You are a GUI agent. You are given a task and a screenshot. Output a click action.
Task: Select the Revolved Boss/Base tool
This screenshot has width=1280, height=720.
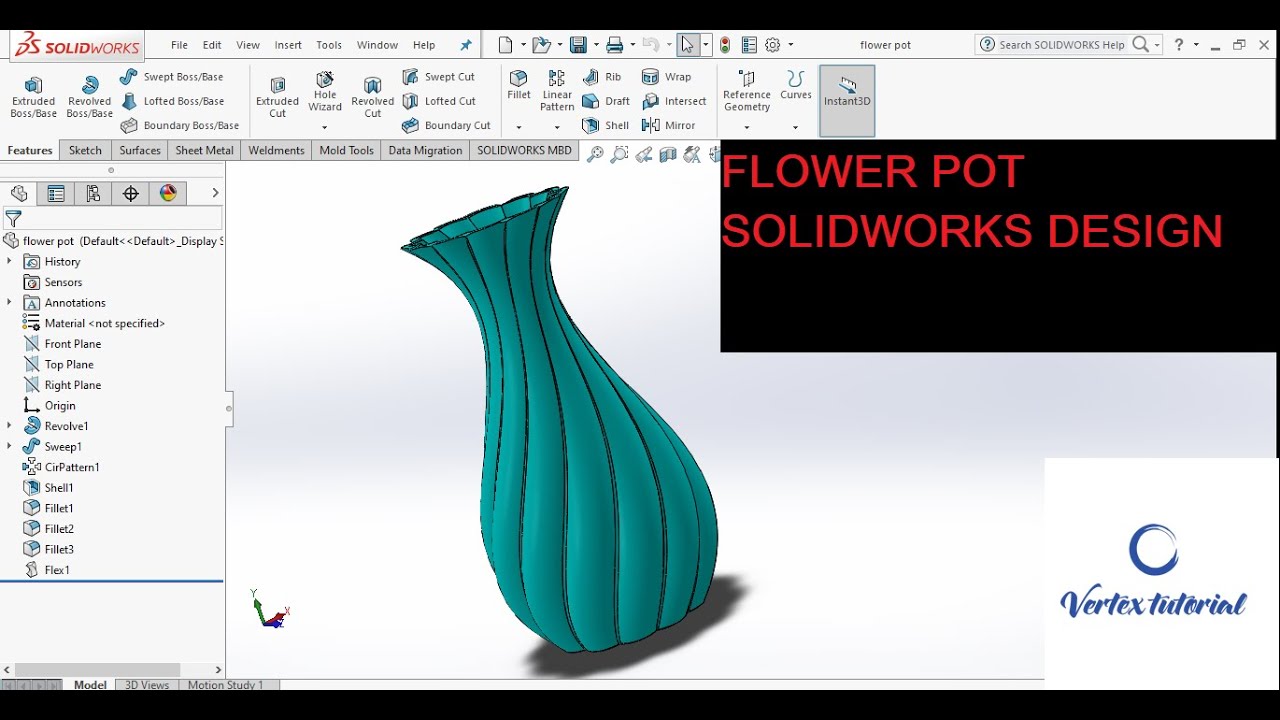(x=89, y=97)
